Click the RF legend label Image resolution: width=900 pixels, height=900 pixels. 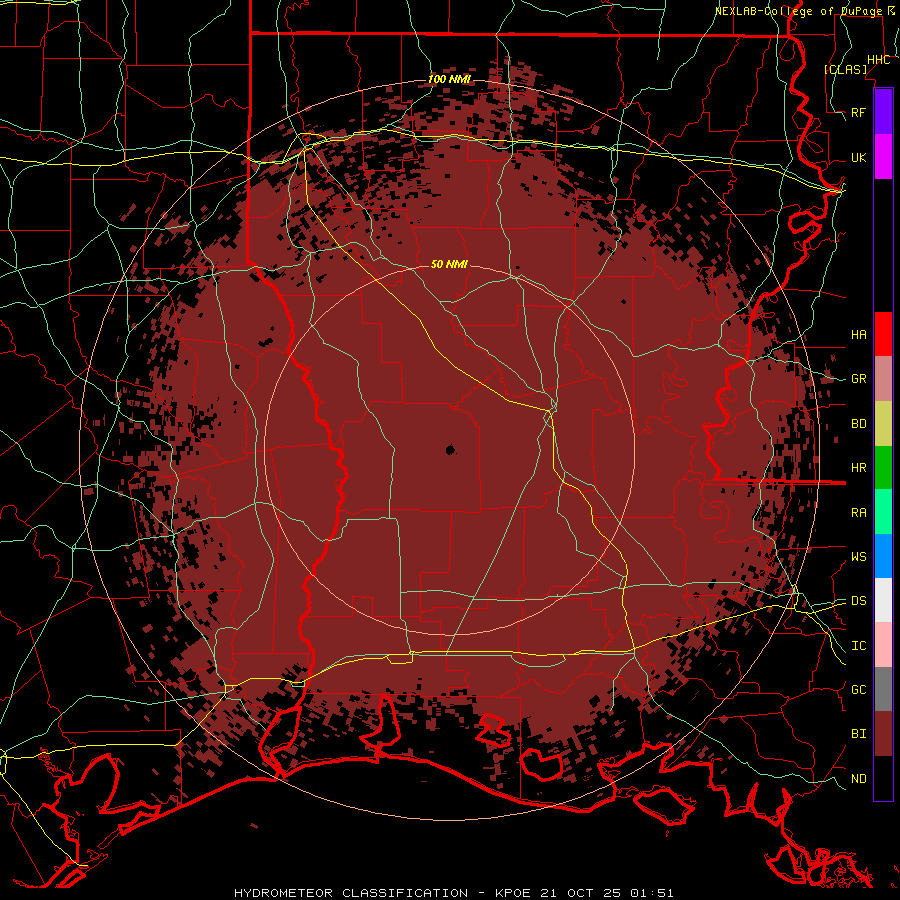858,112
